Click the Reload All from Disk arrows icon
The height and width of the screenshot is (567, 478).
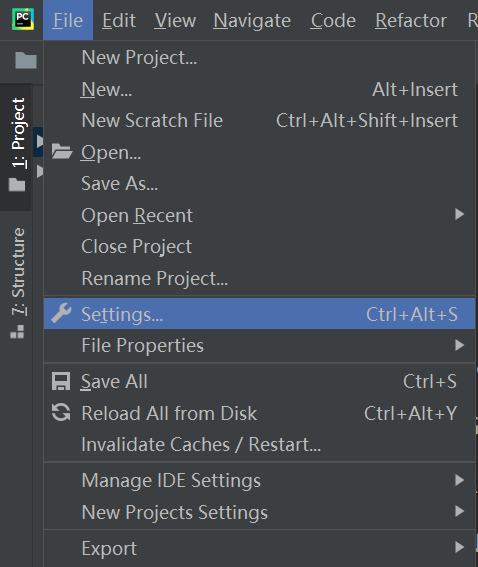[x=61, y=413]
